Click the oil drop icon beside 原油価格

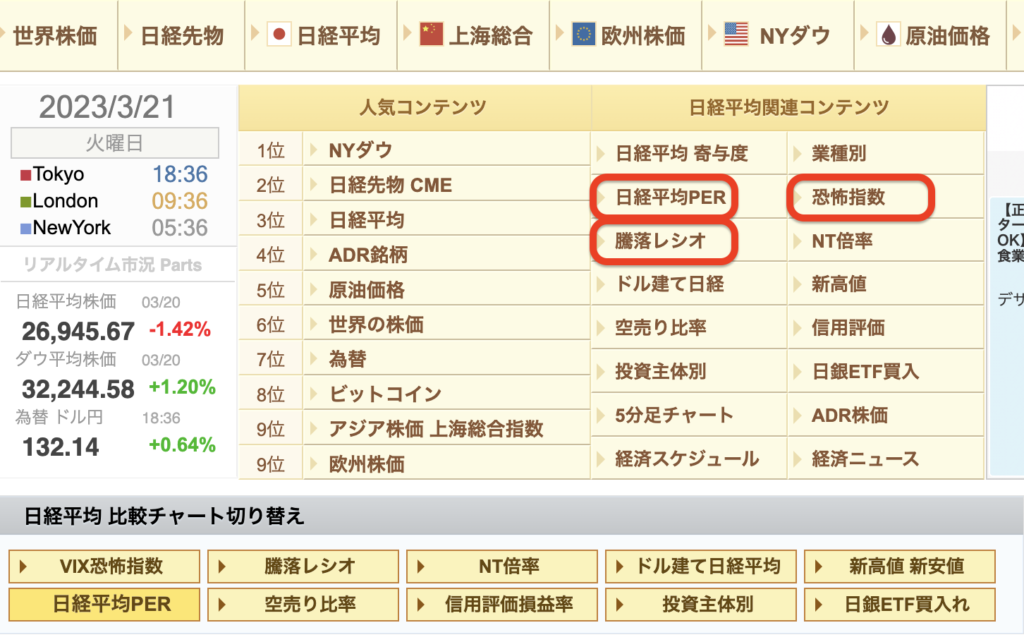pos(888,36)
